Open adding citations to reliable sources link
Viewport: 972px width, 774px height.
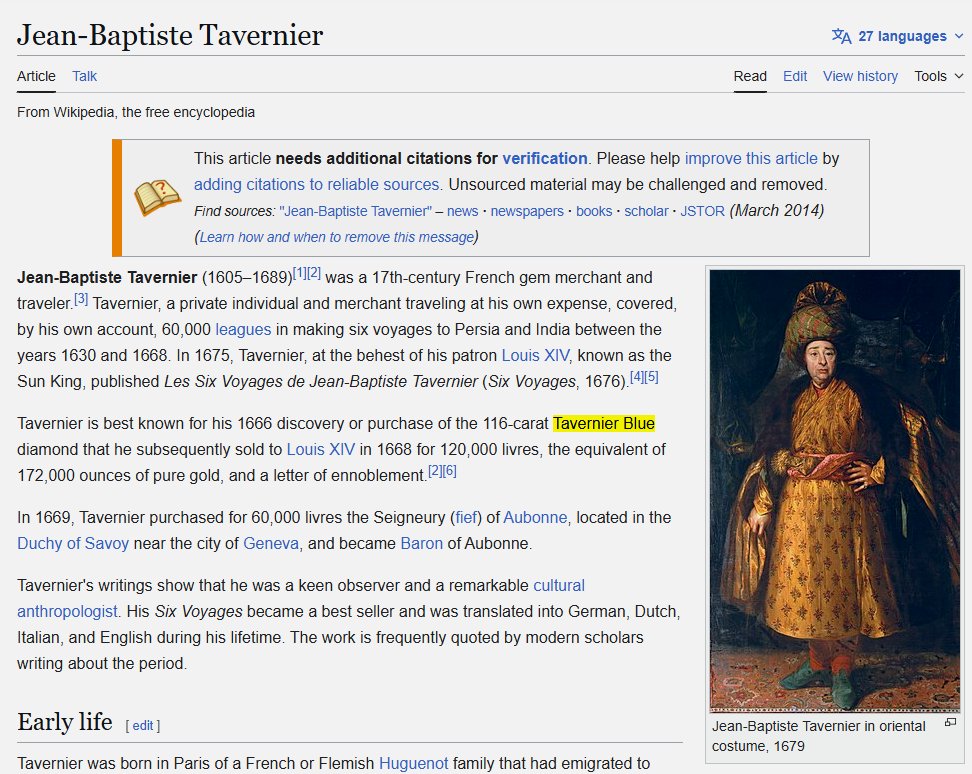(x=317, y=185)
